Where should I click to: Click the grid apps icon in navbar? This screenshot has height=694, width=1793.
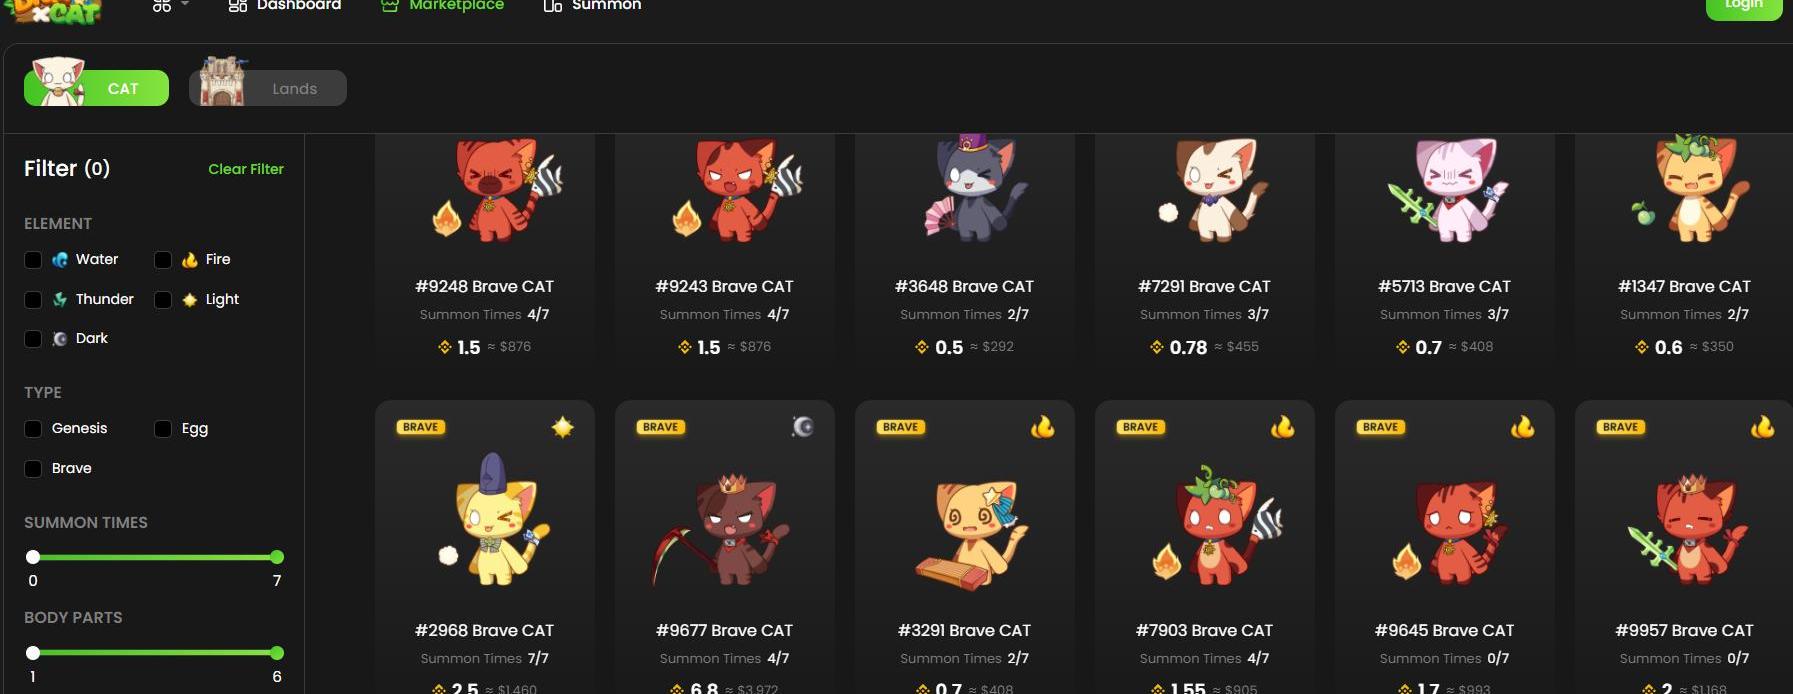coord(161,6)
